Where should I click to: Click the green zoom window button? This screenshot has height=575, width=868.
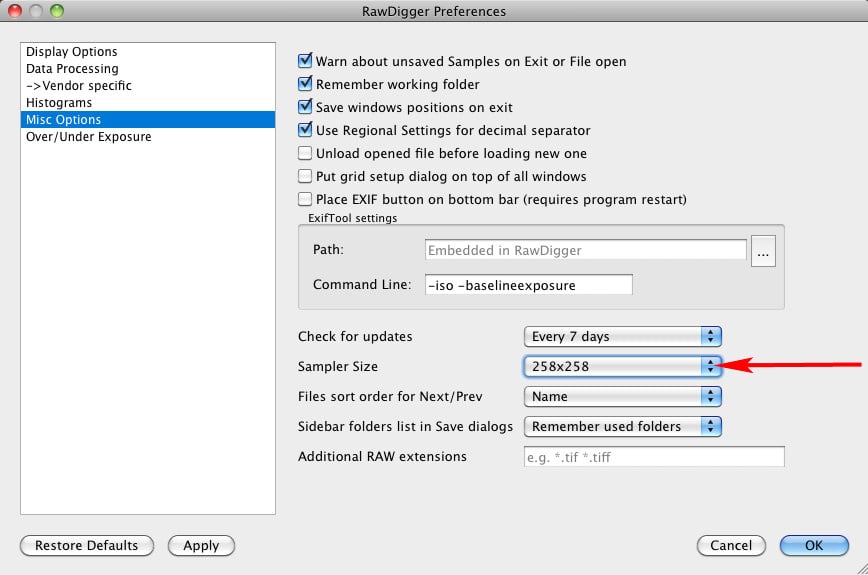click(x=57, y=11)
